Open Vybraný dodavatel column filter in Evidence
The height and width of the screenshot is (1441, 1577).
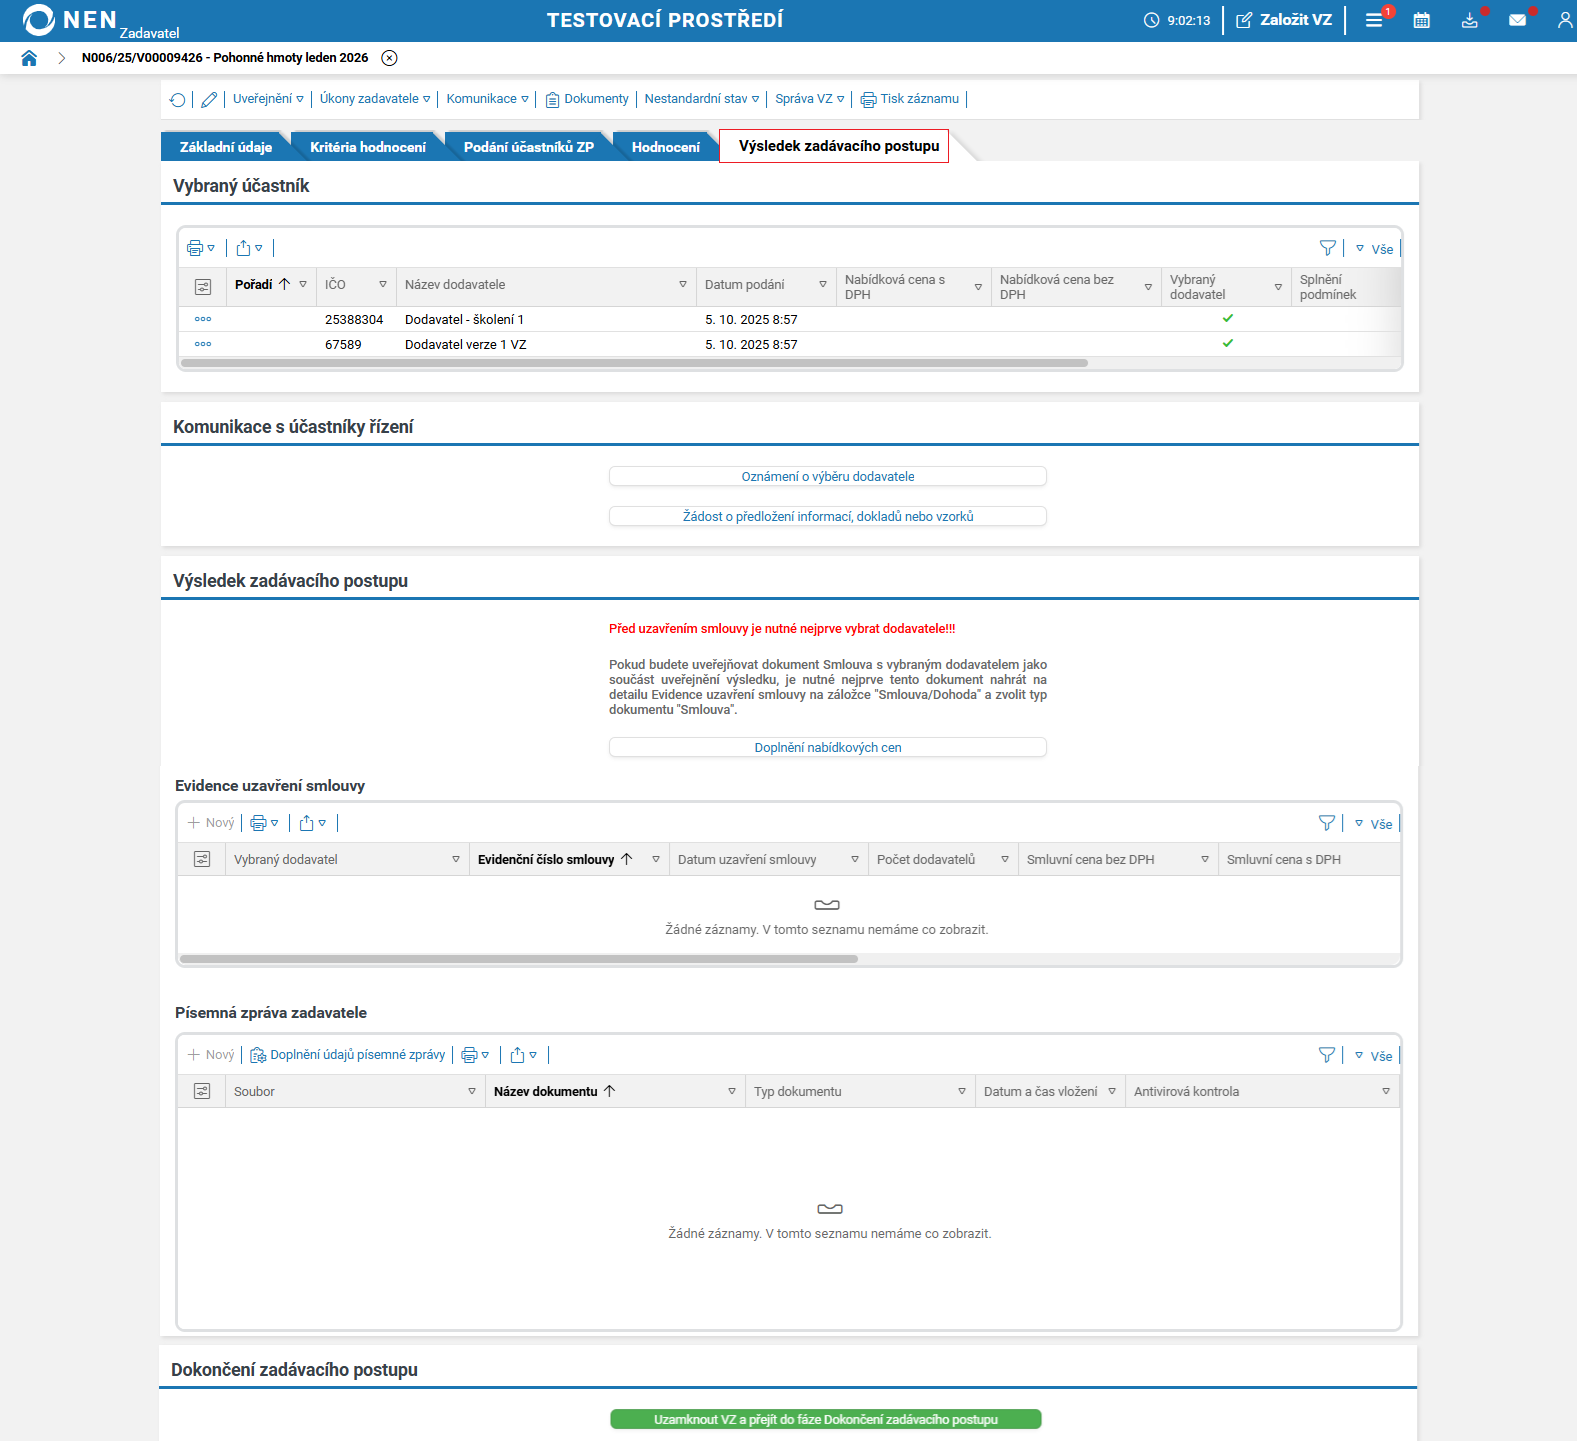coord(456,859)
